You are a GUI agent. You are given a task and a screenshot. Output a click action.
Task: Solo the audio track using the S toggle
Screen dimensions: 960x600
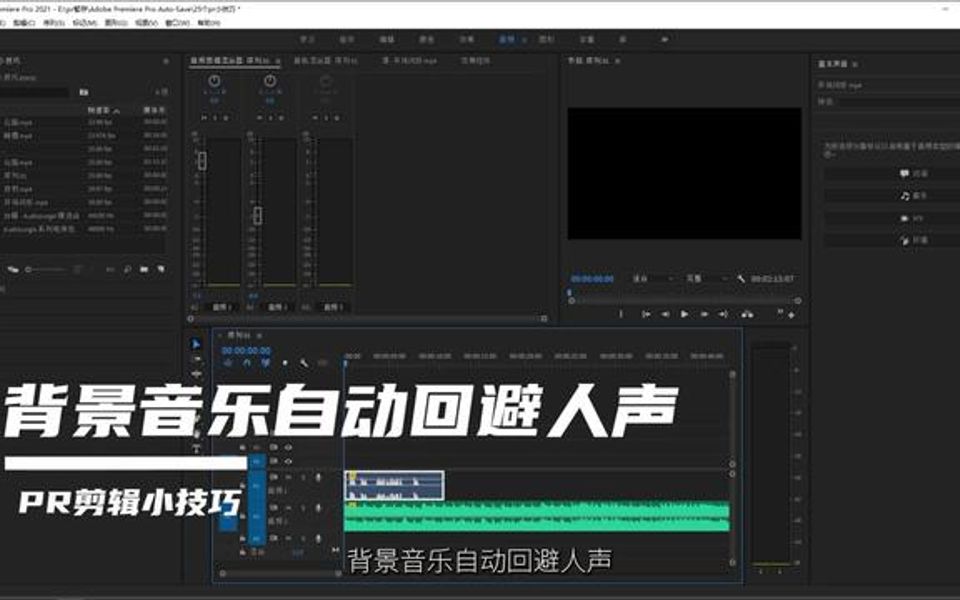pos(303,477)
